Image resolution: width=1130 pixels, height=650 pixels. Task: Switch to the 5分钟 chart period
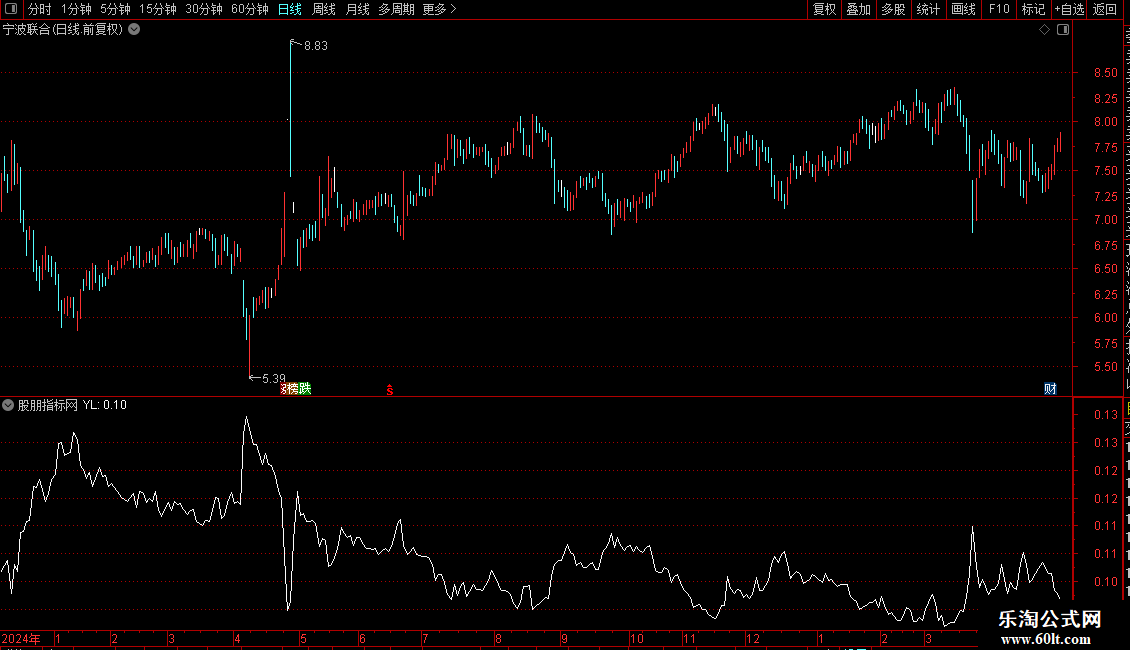(115, 9)
